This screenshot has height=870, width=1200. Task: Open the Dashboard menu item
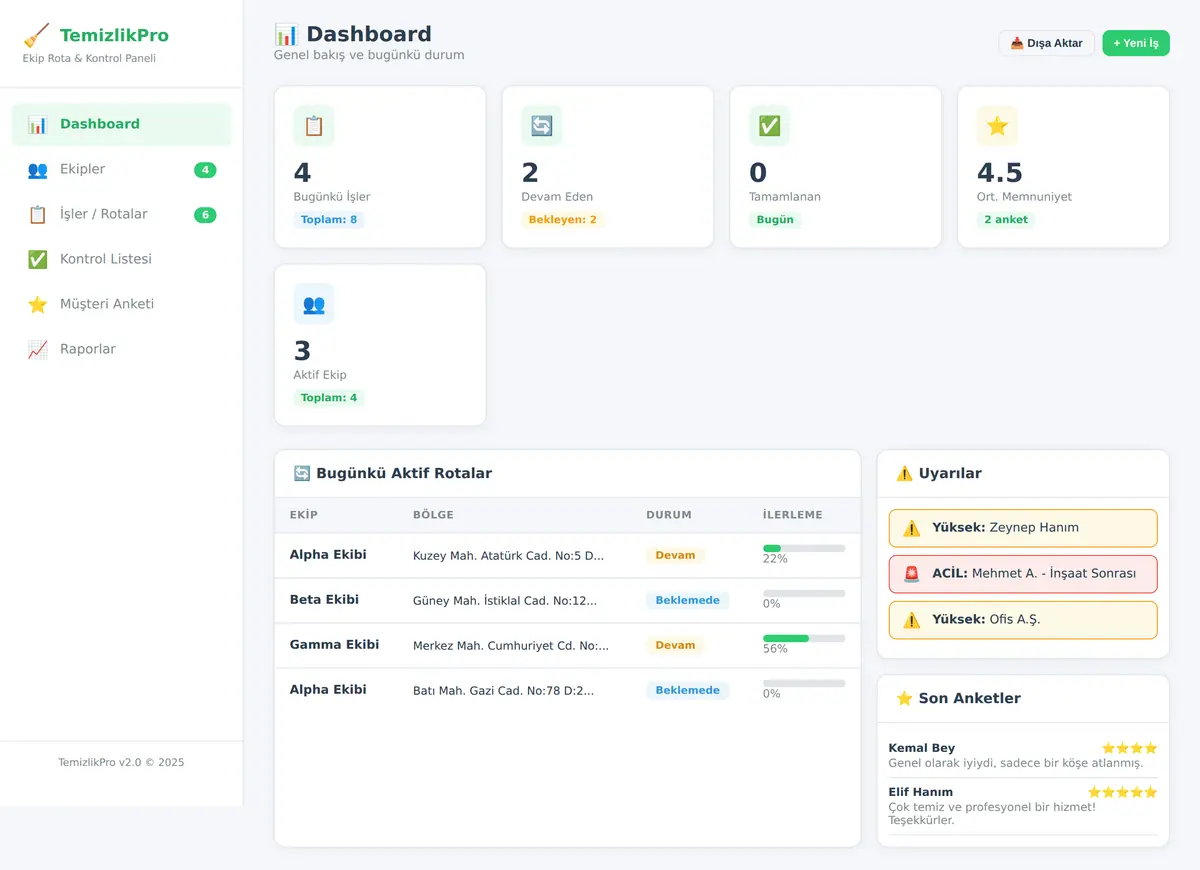pos(122,125)
